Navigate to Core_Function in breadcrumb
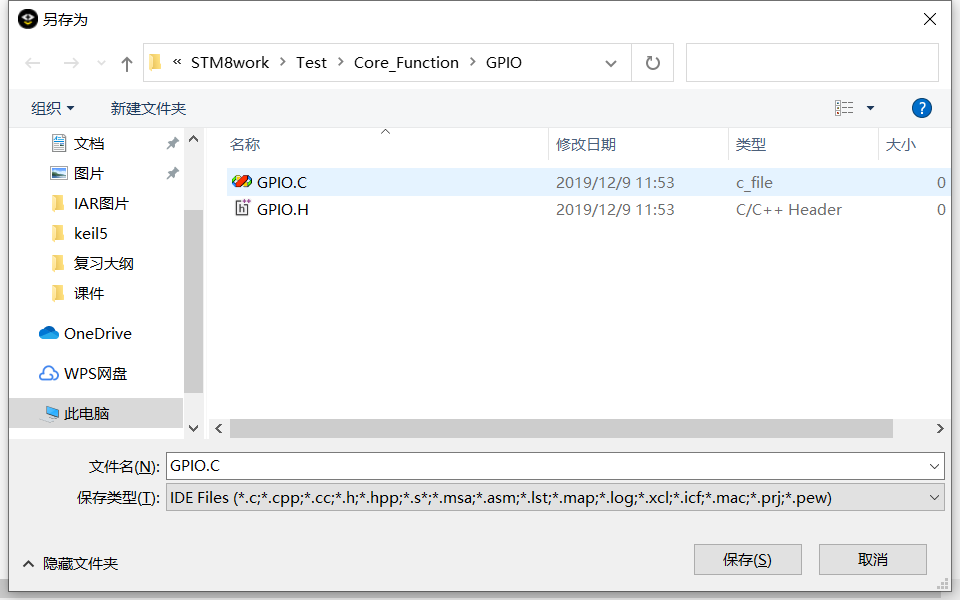960x600 pixels. tap(406, 62)
